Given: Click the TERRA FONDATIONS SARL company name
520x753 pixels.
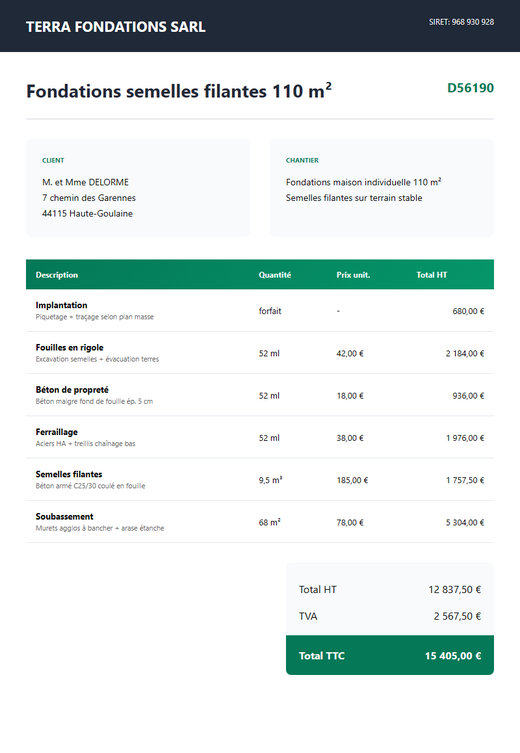Looking at the screenshot, I should coord(116,27).
